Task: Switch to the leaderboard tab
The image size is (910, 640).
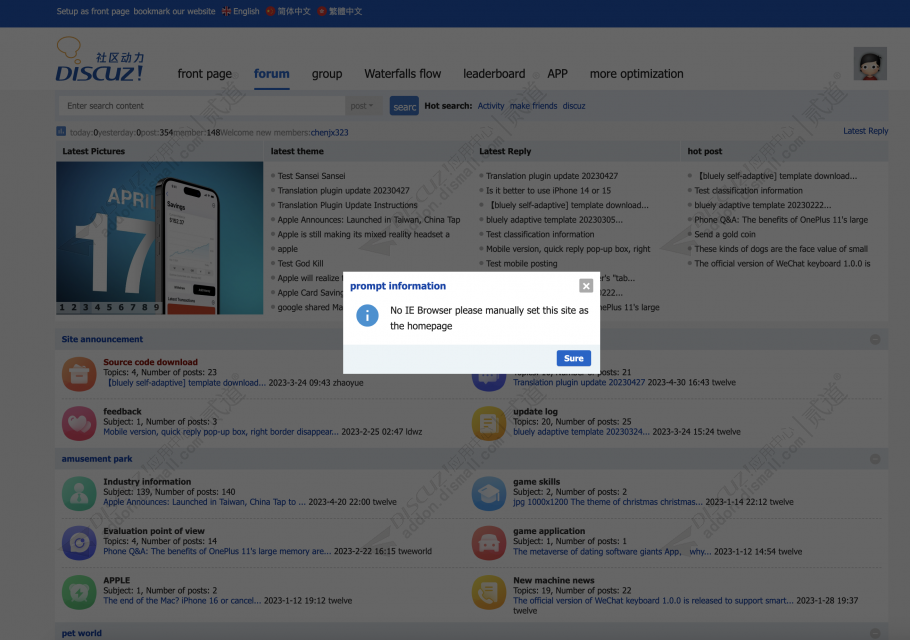Action: [494, 74]
